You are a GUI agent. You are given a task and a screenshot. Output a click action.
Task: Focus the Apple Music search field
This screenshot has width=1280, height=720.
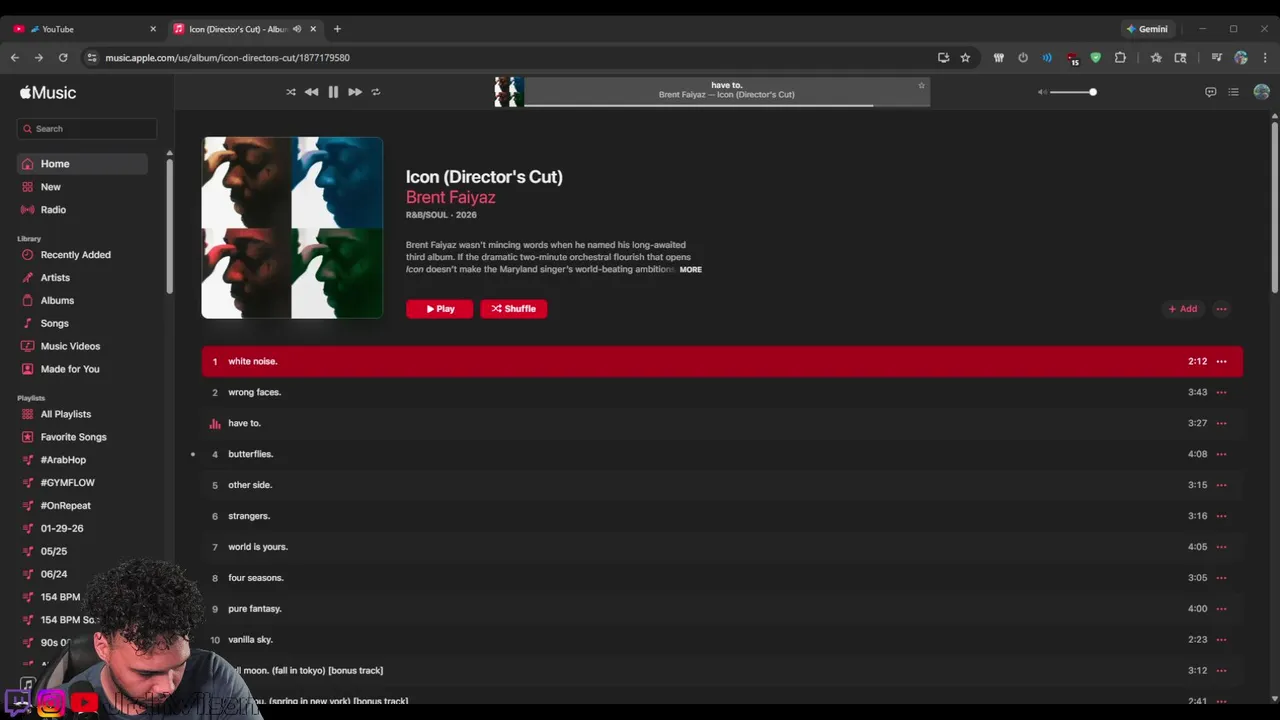[87, 128]
